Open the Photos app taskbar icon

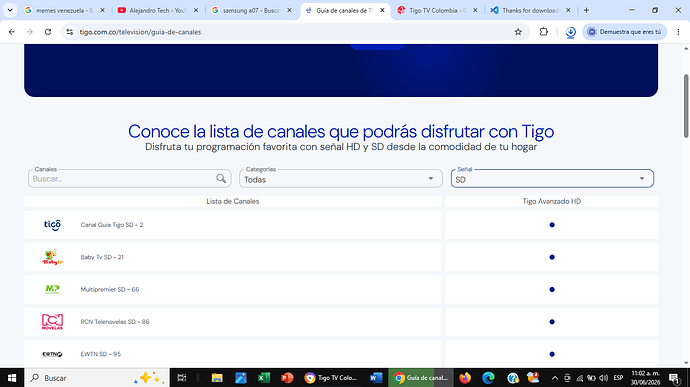(x=241, y=378)
